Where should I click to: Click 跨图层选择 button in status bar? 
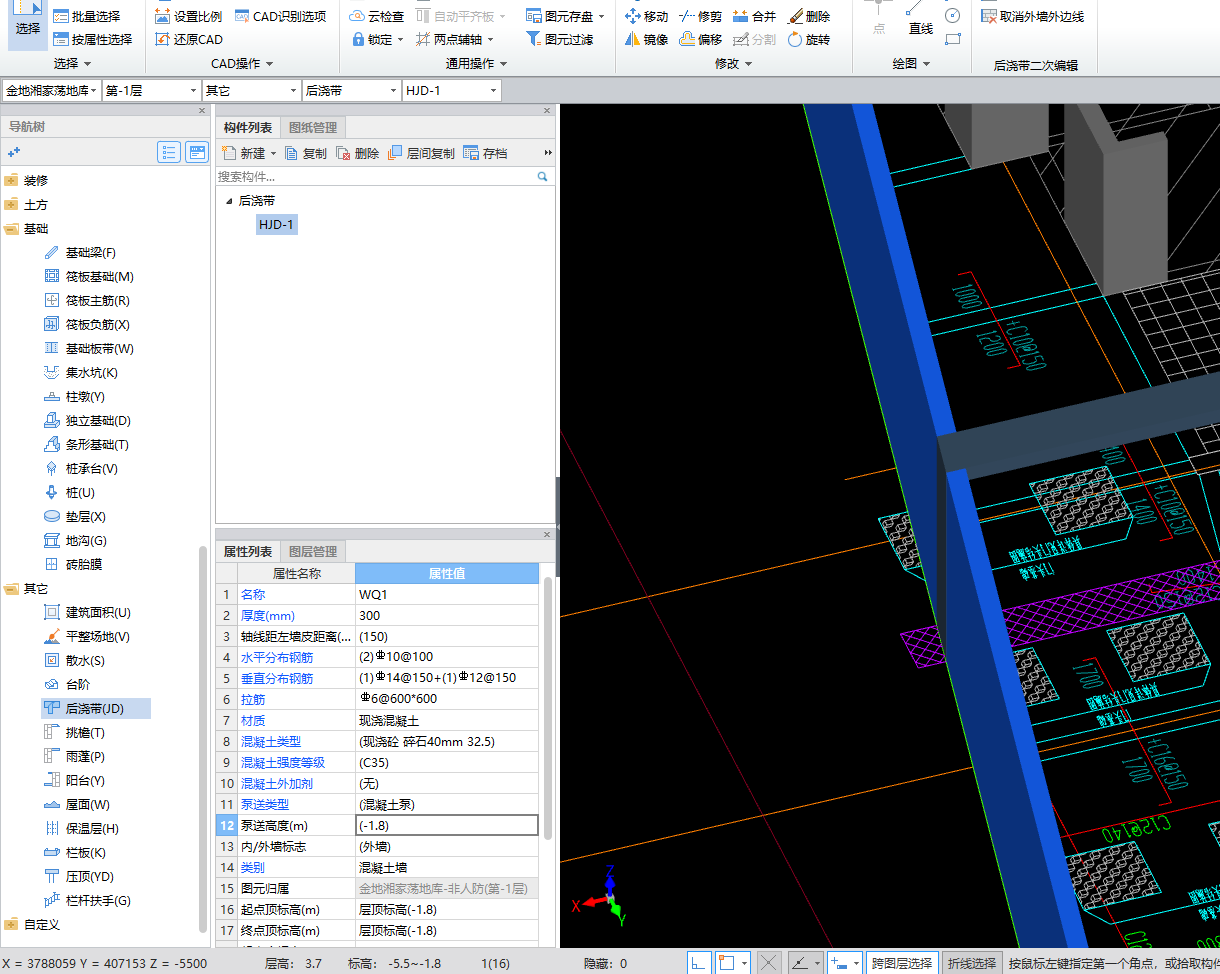point(904,963)
